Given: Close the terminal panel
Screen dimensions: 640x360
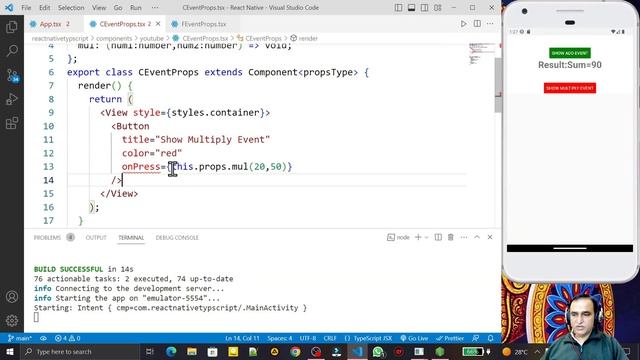Looking at the screenshot, I should coord(490,237).
